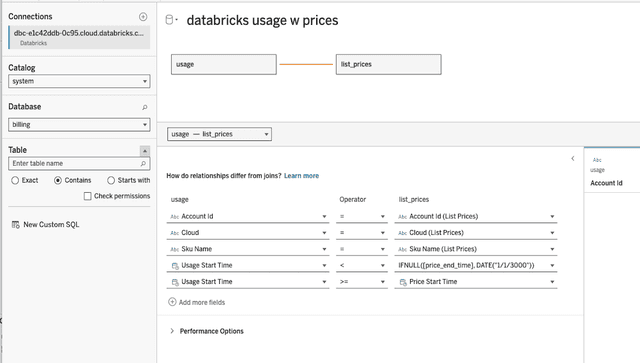
Task: Open the Database billing dropdown
Action: click(79, 125)
